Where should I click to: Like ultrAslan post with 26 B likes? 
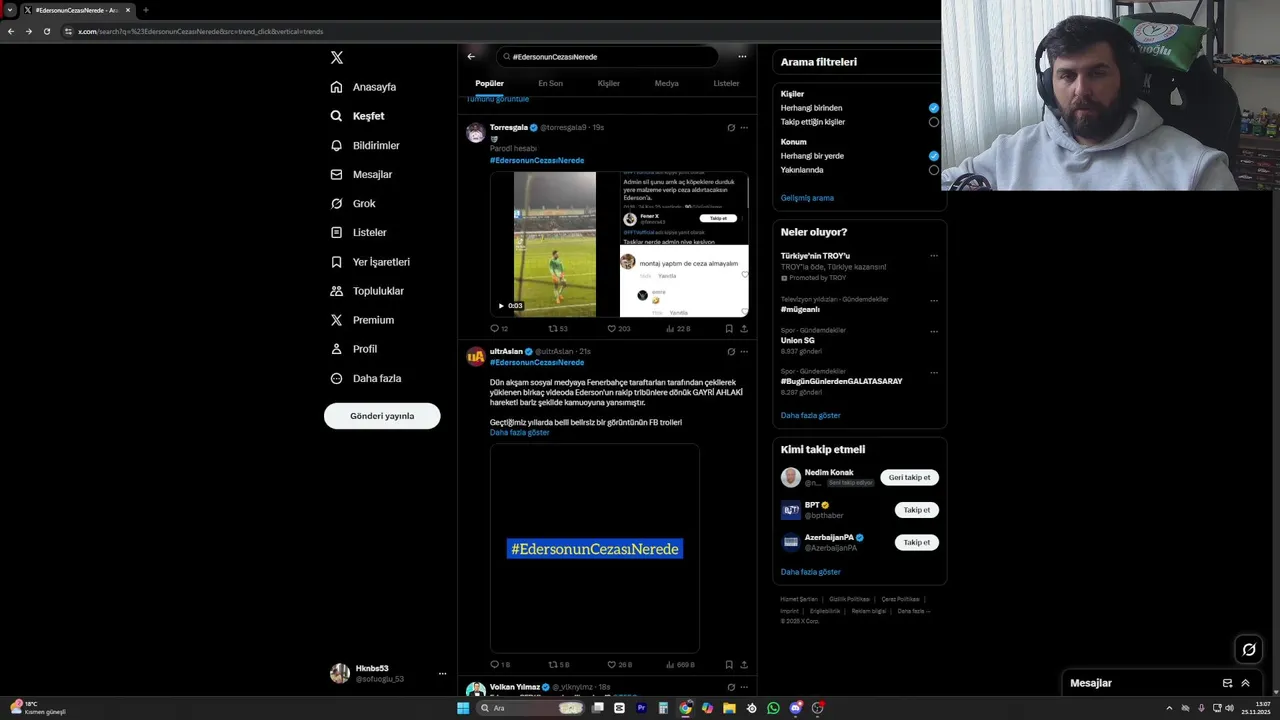pos(620,665)
